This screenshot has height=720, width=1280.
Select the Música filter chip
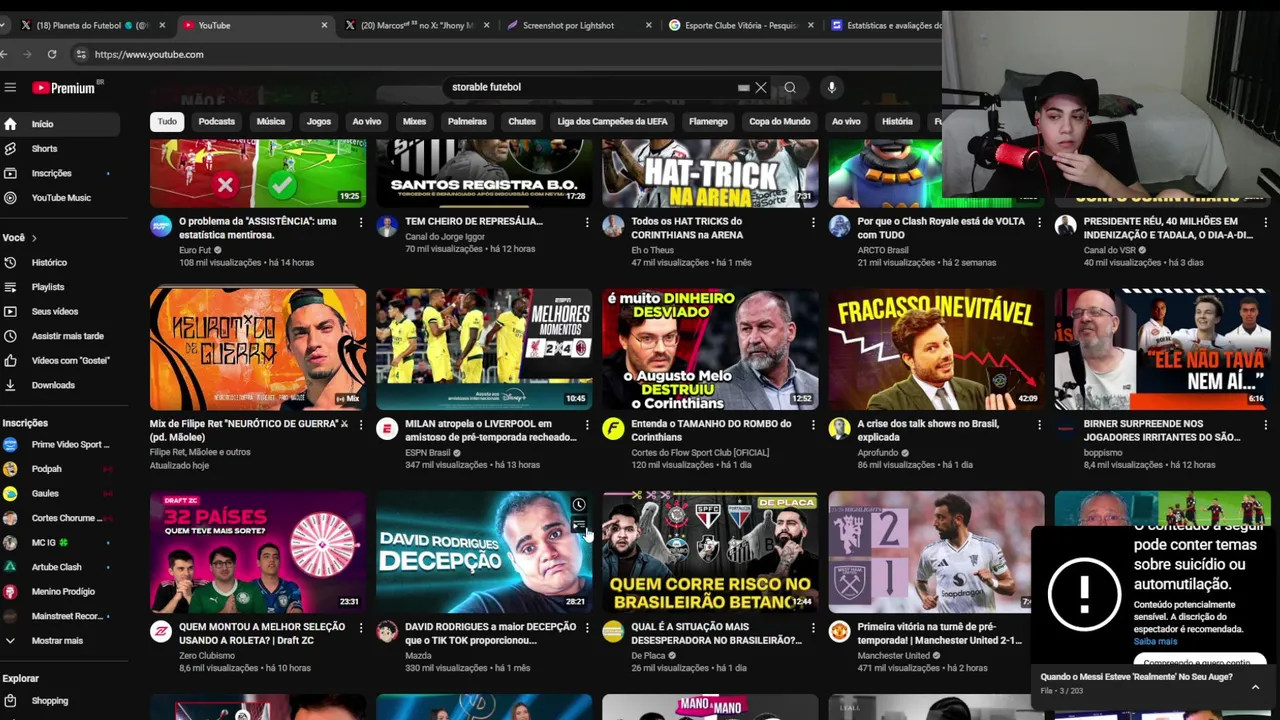pos(271,122)
